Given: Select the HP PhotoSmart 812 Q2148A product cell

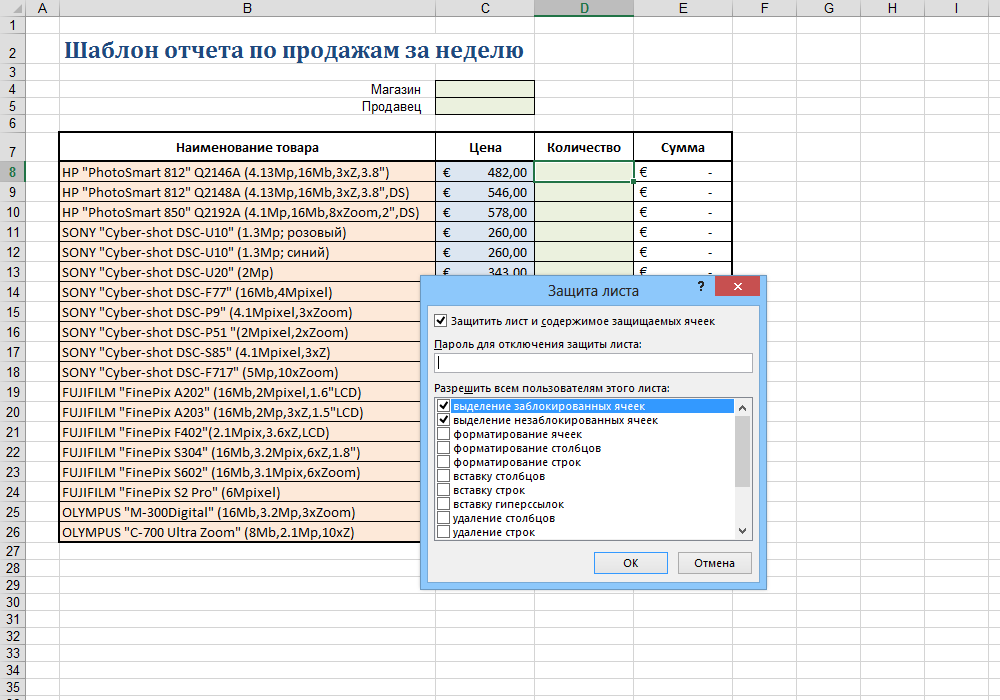Looking at the screenshot, I should pyautogui.click(x=247, y=192).
